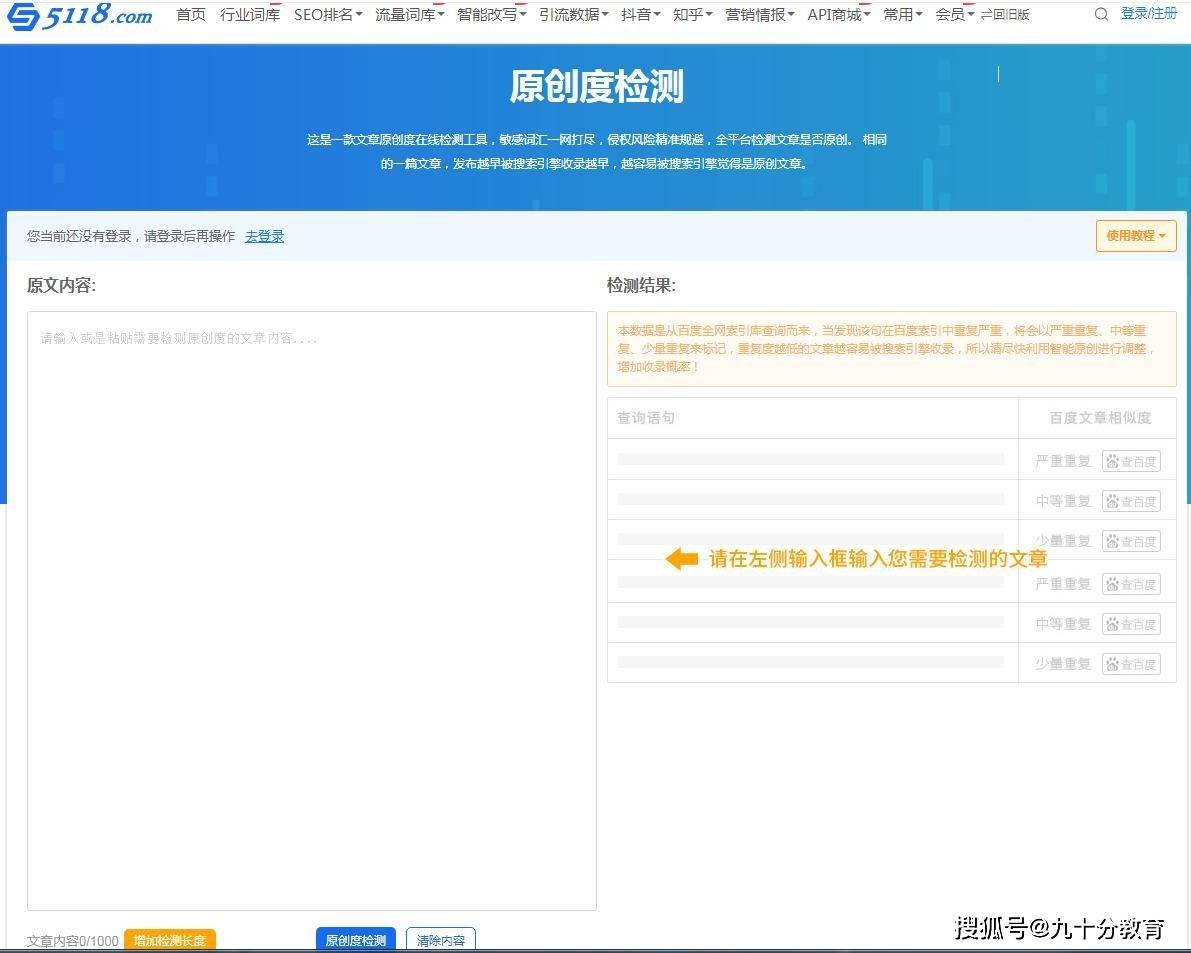Open 行业词库 navigation item
This screenshot has width=1191, height=953.
click(x=250, y=15)
